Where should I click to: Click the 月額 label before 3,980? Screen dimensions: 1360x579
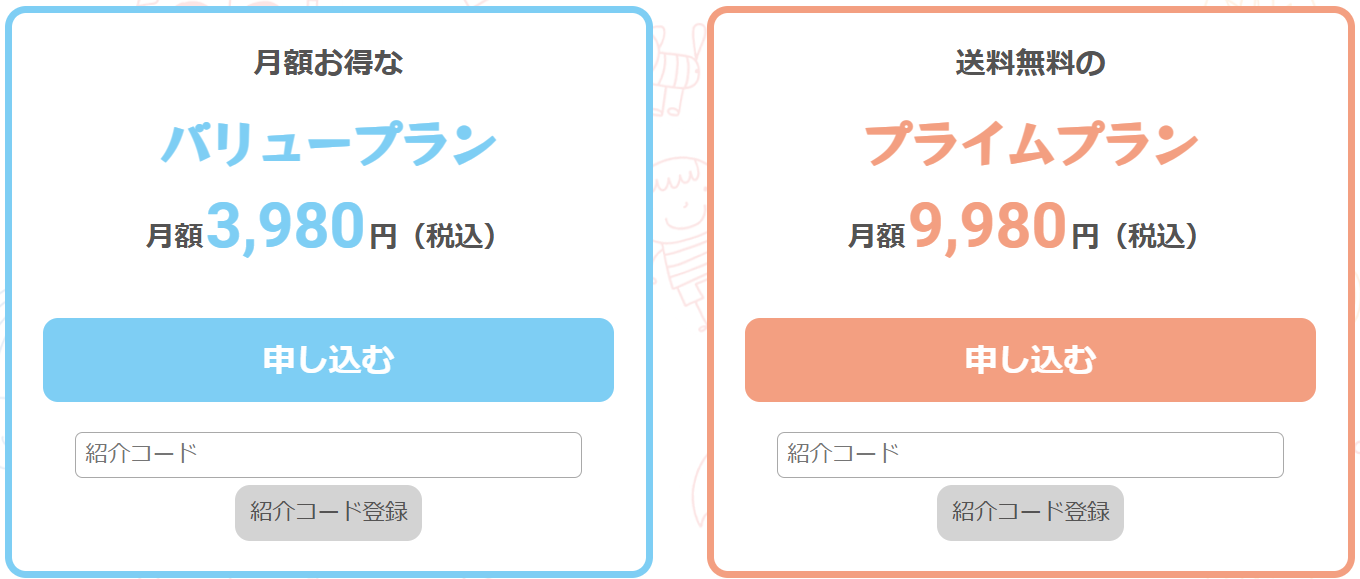175,236
